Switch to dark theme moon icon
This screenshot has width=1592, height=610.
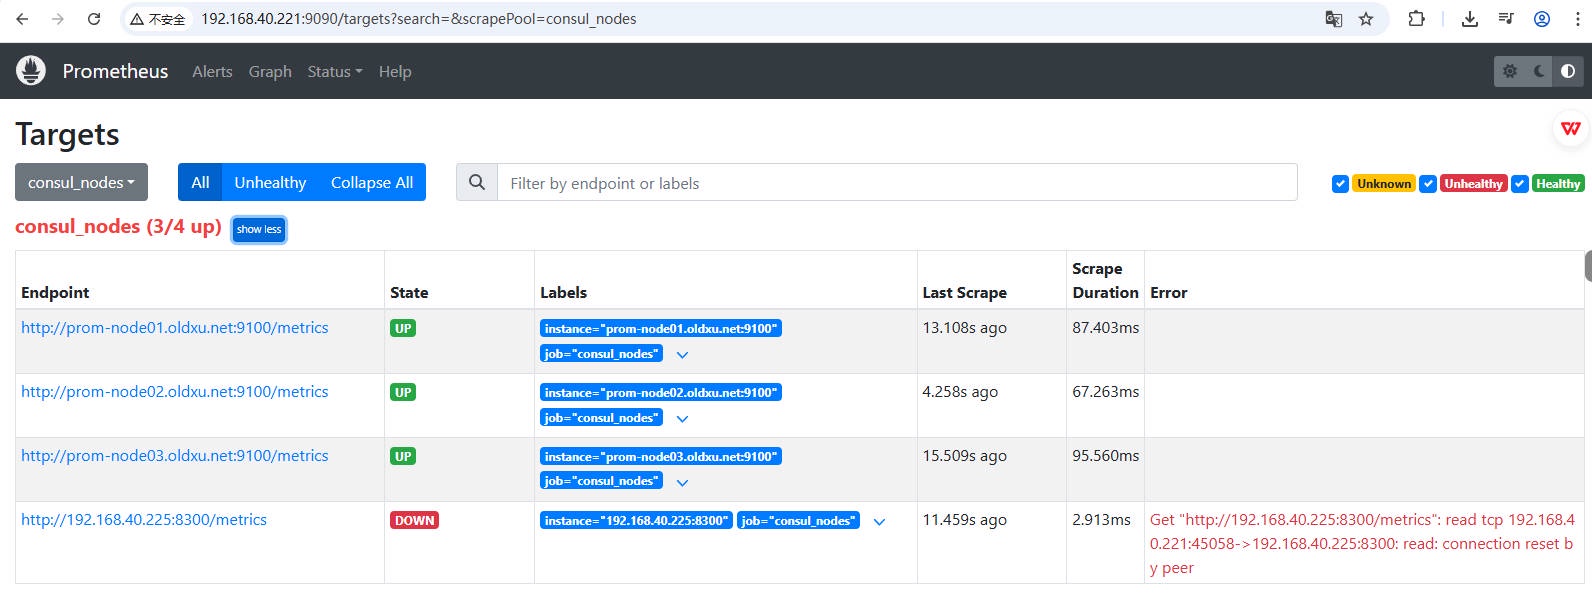1539,71
